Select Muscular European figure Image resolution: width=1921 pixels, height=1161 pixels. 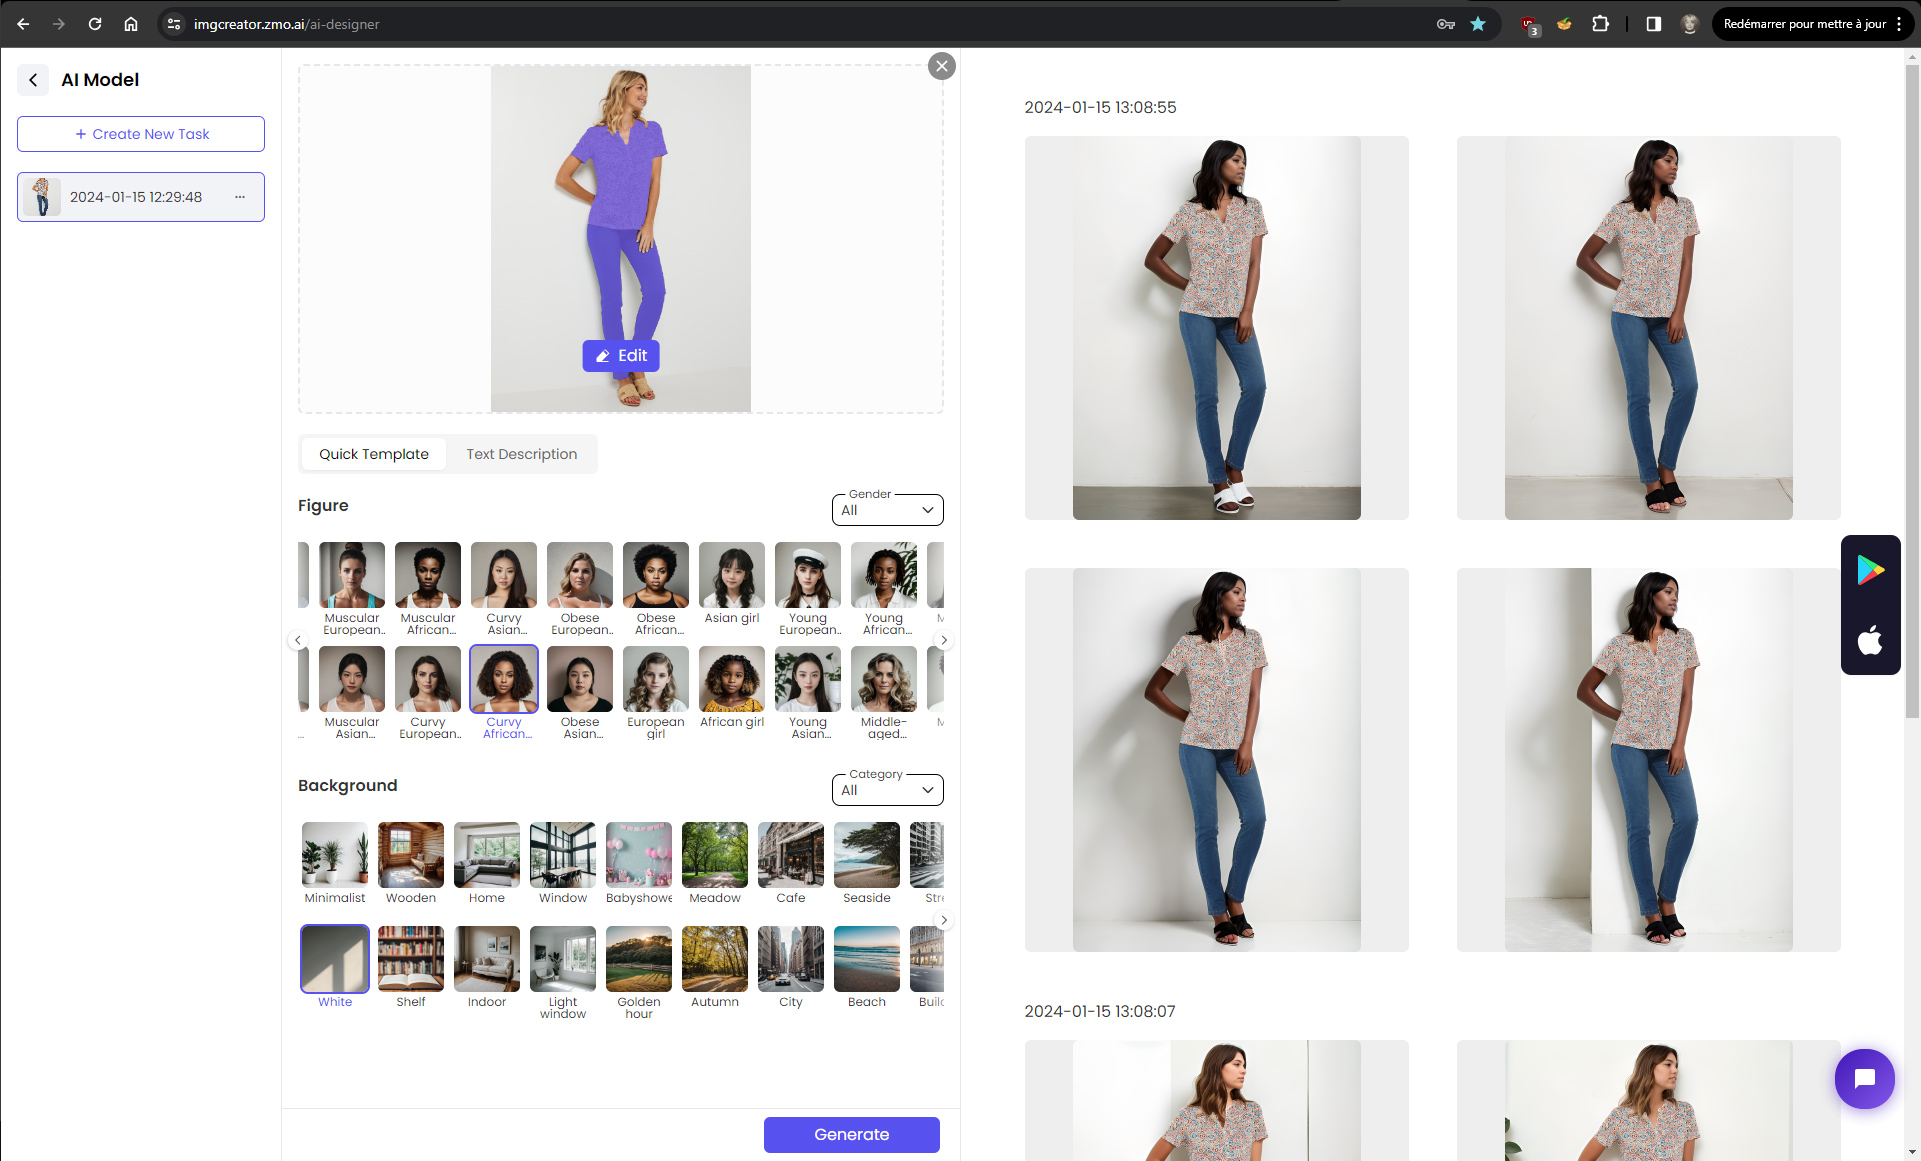click(352, 589)
